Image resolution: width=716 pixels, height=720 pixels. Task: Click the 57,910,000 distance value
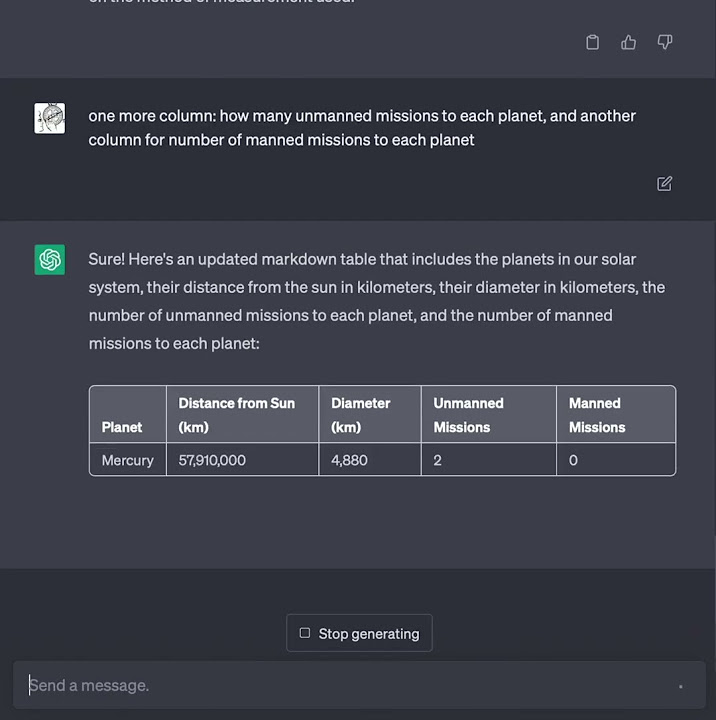tap(212, 460)
